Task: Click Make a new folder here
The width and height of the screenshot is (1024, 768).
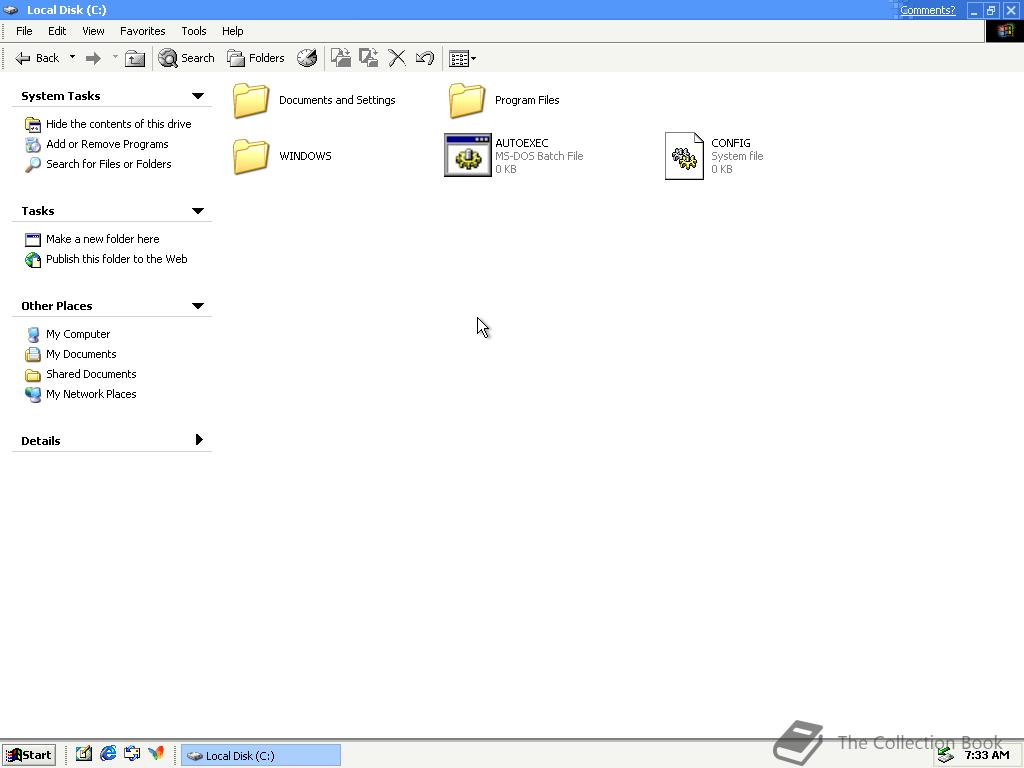Action: [x=103, y=239]
